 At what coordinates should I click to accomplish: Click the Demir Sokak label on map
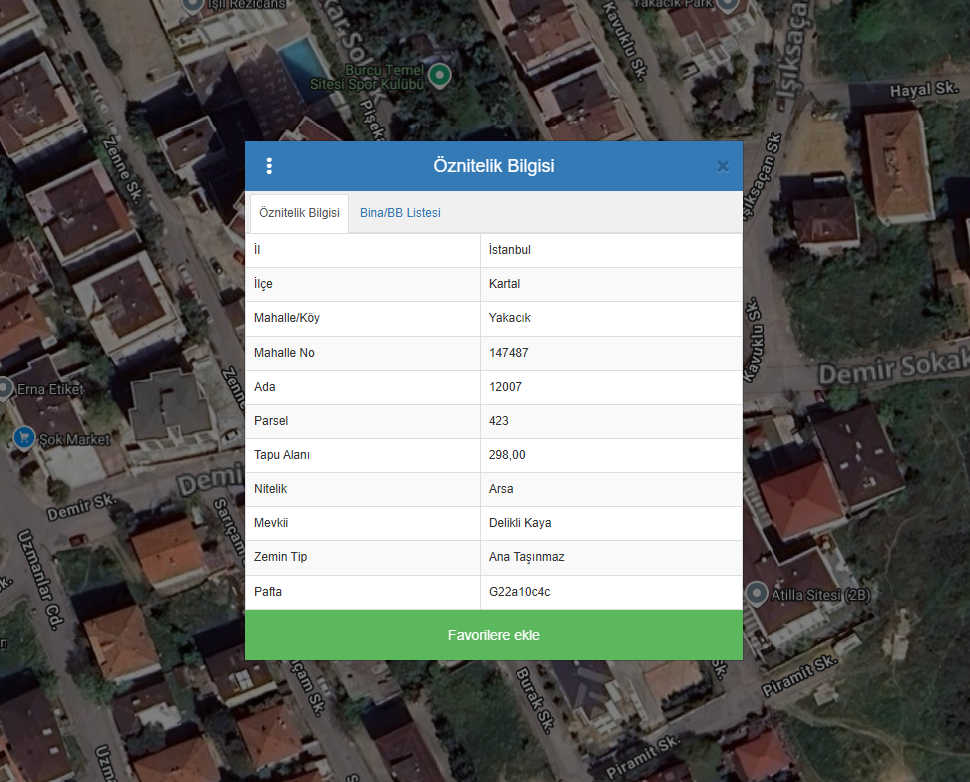click(x=893, y=369)
